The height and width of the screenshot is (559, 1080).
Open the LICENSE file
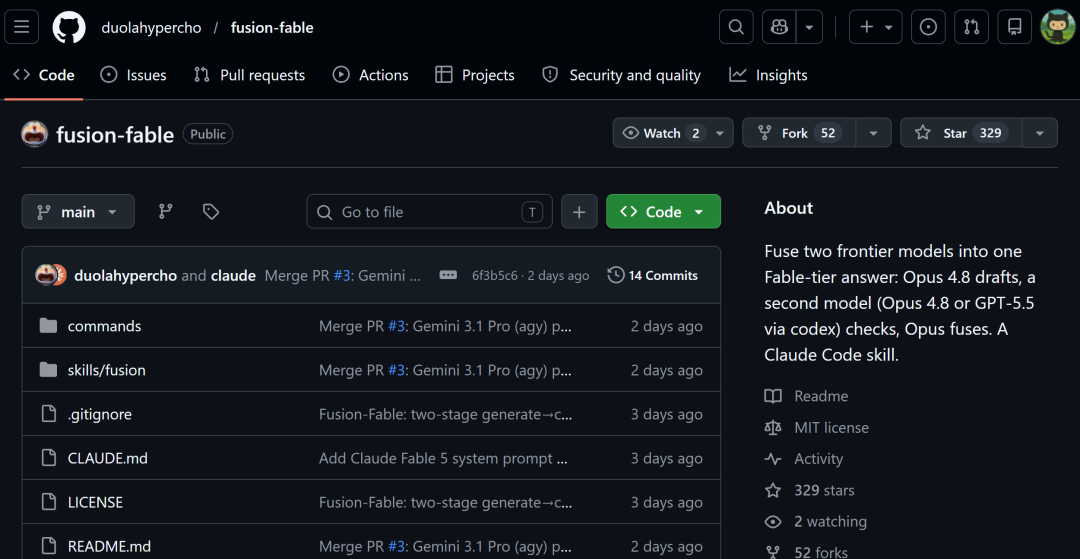pos(95,503)
